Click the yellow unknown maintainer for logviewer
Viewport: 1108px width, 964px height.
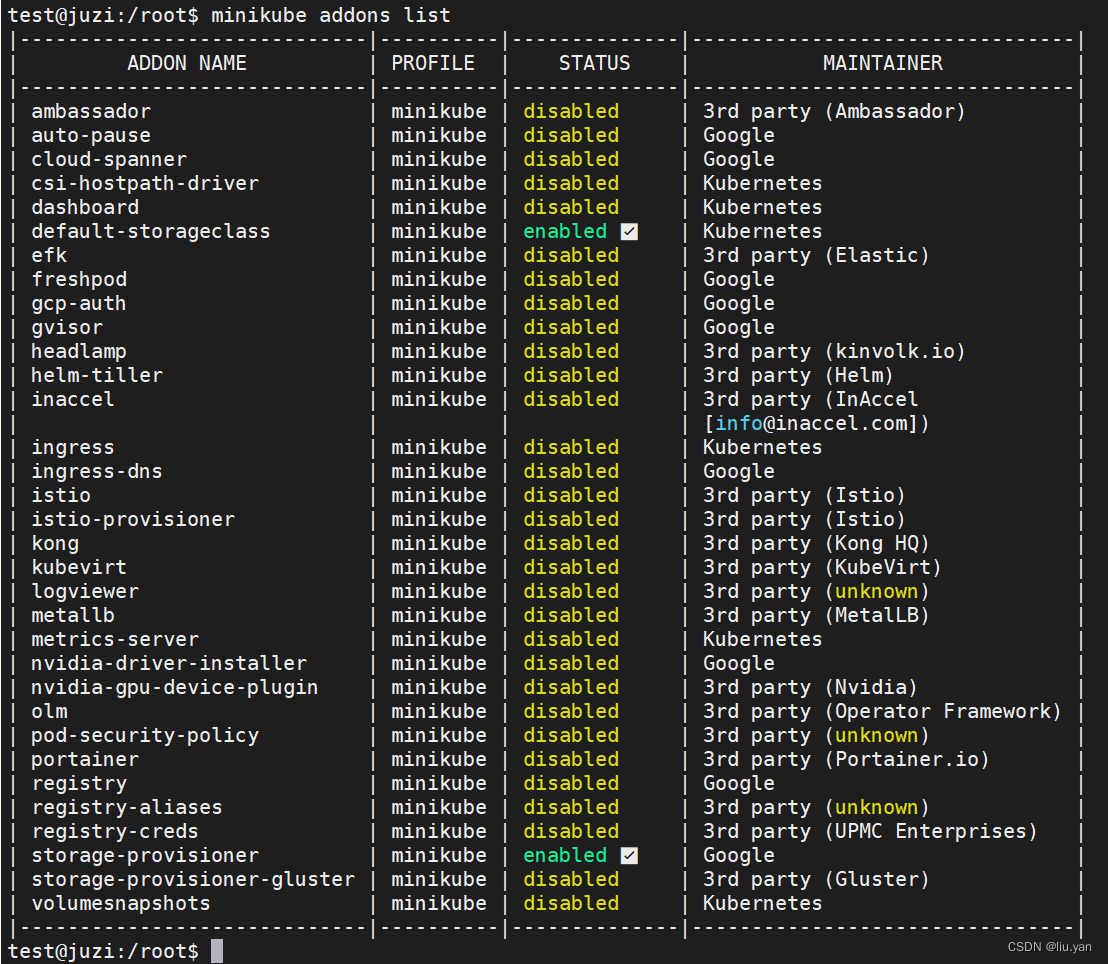click(x=876, y=591)
